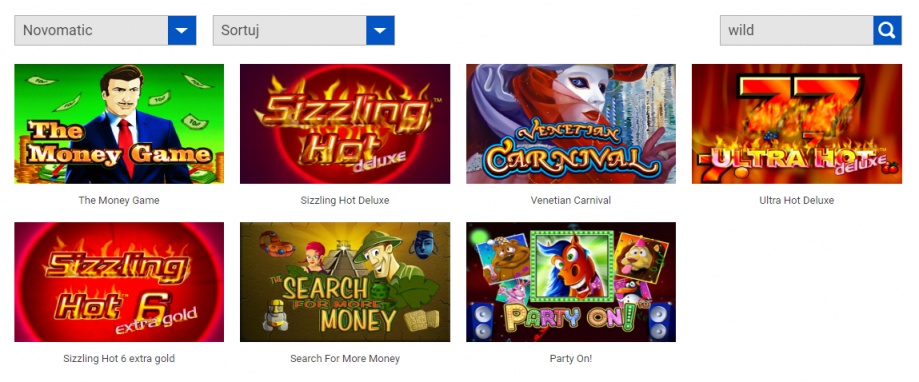Click the magnifying glass search icon
This screenshot has height=382, width=919.
click(887, 30)
